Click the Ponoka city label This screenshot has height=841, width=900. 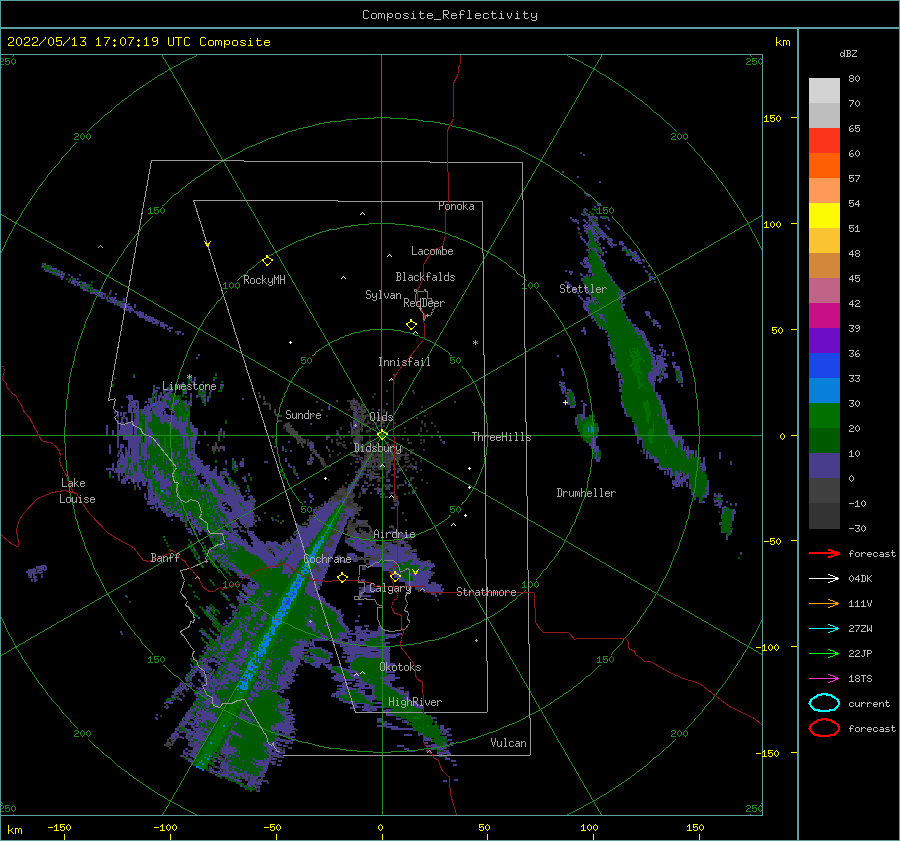click(x=456, y=206)
